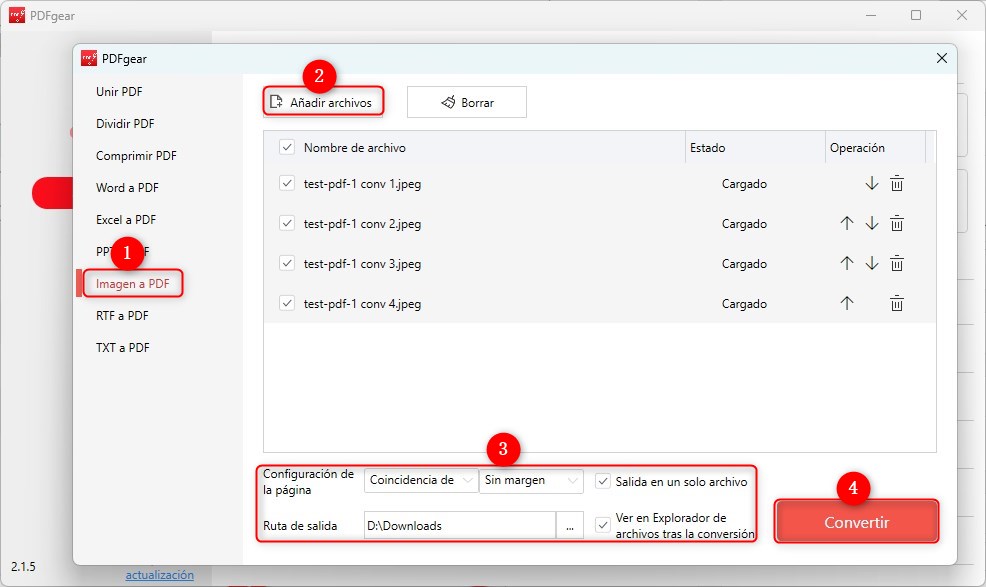Uncheck test-pdf-1 conv 2.jpeg checkbox

coord(287,223)
